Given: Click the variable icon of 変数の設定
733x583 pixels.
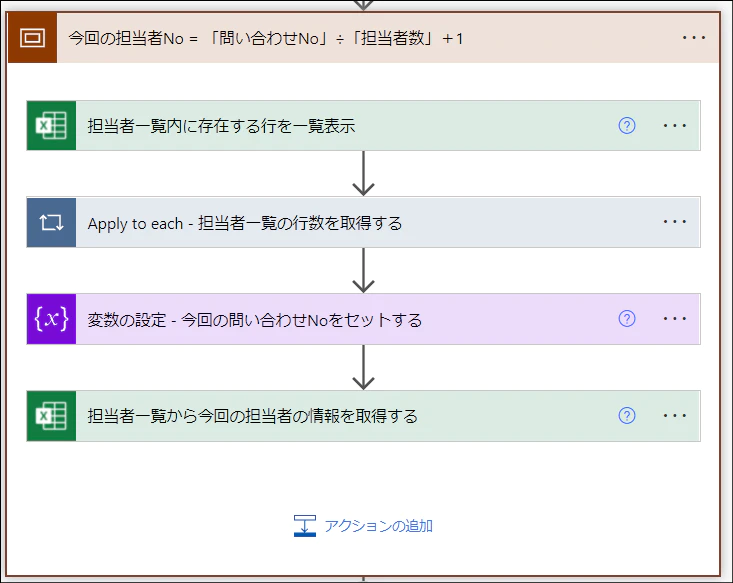Looking at the screenshot, I should [x=51, y=319].
